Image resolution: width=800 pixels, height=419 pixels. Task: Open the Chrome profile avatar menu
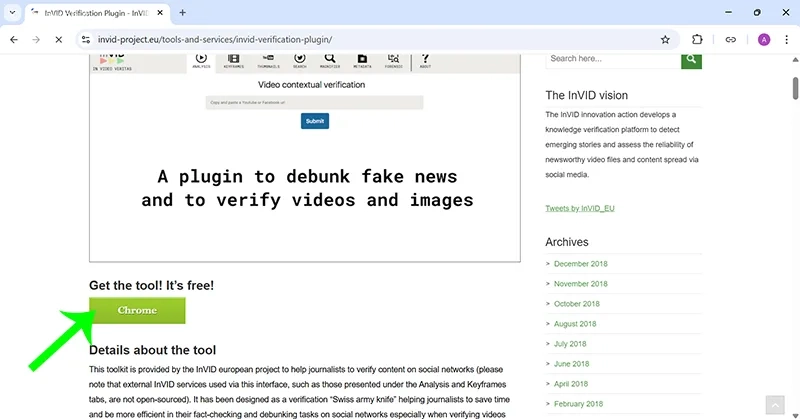764,40
